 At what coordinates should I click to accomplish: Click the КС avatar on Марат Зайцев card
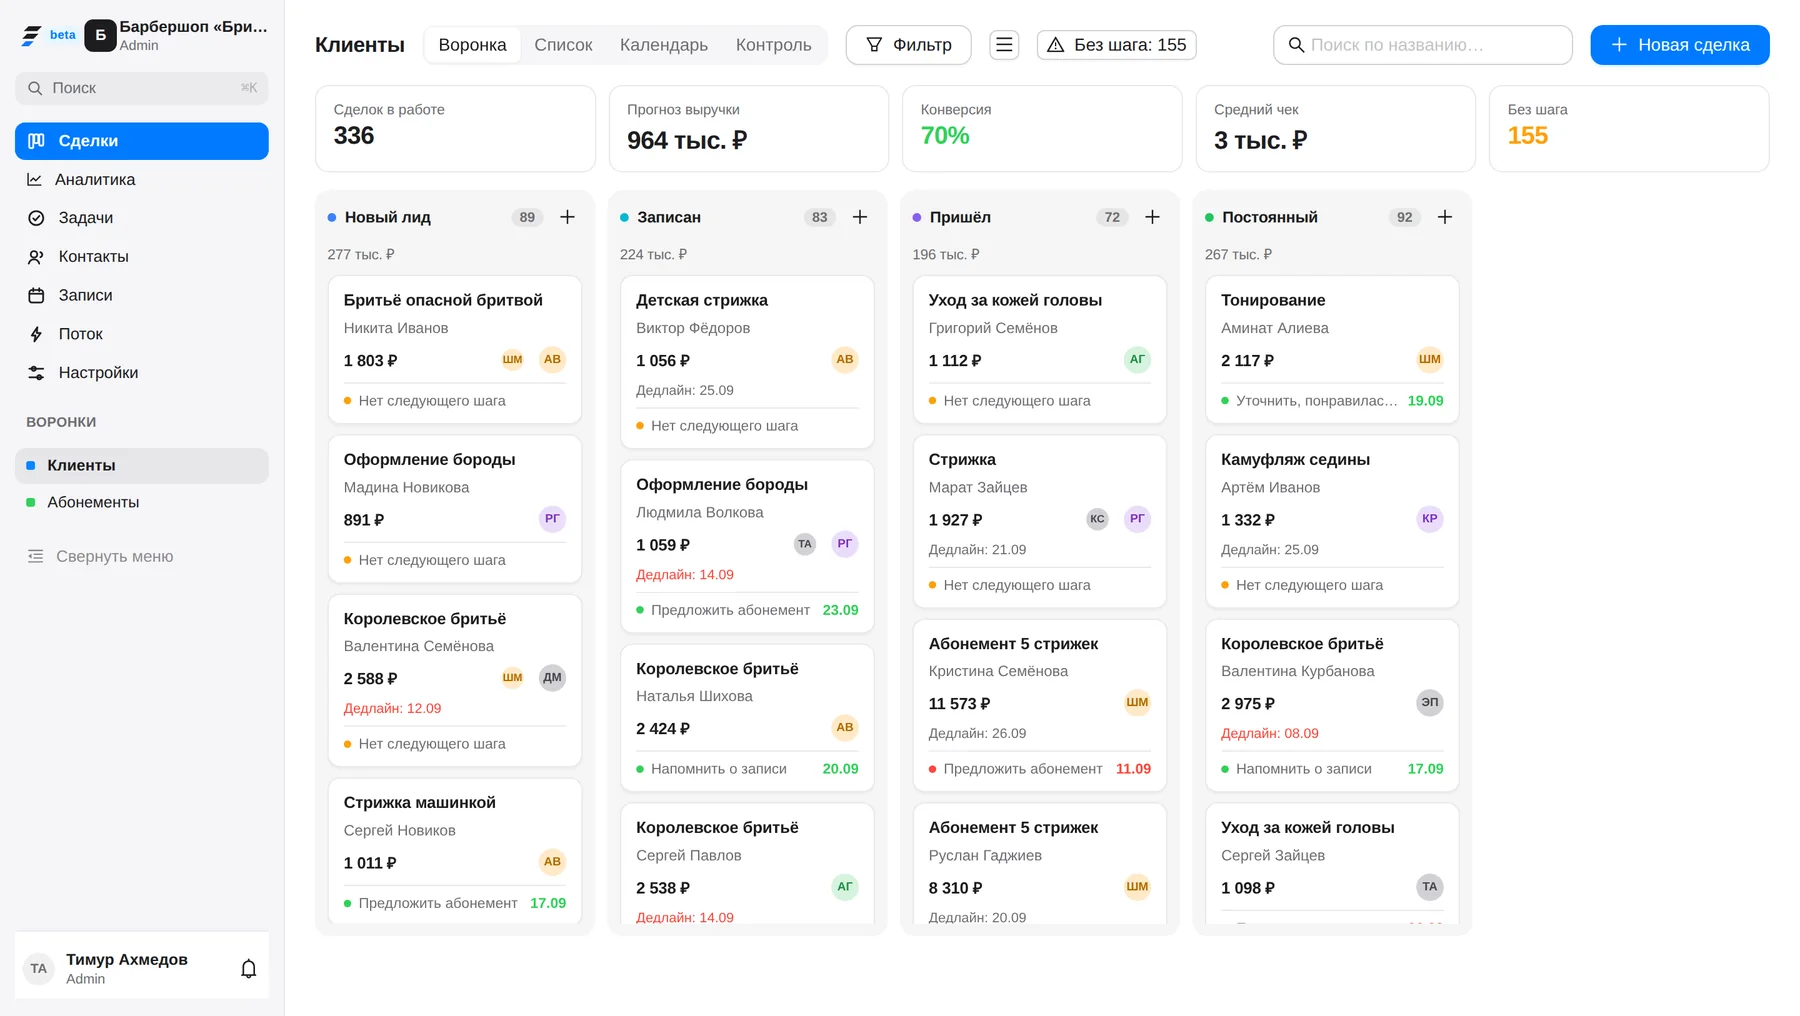click(1097, 519)
